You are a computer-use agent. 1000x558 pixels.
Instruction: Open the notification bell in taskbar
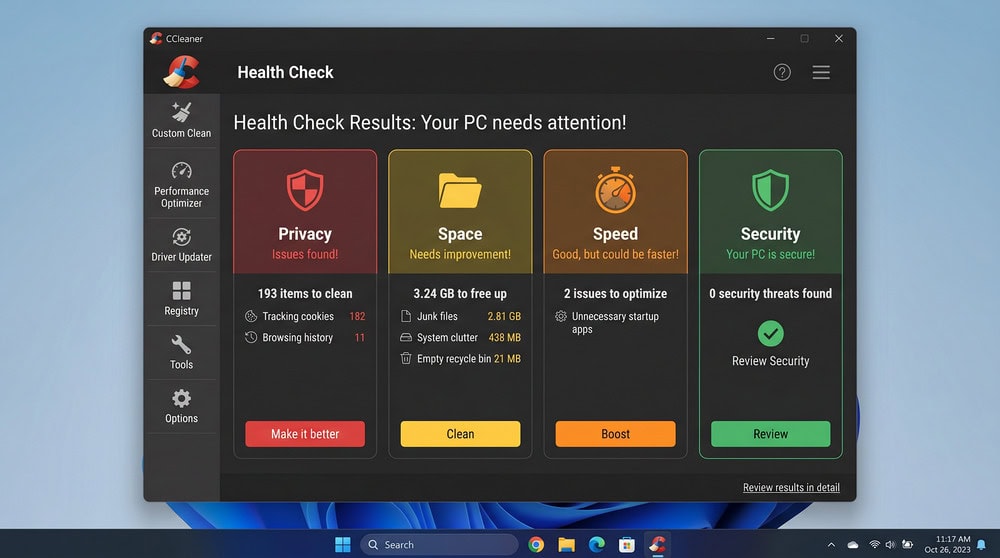(x=982, y=545)
